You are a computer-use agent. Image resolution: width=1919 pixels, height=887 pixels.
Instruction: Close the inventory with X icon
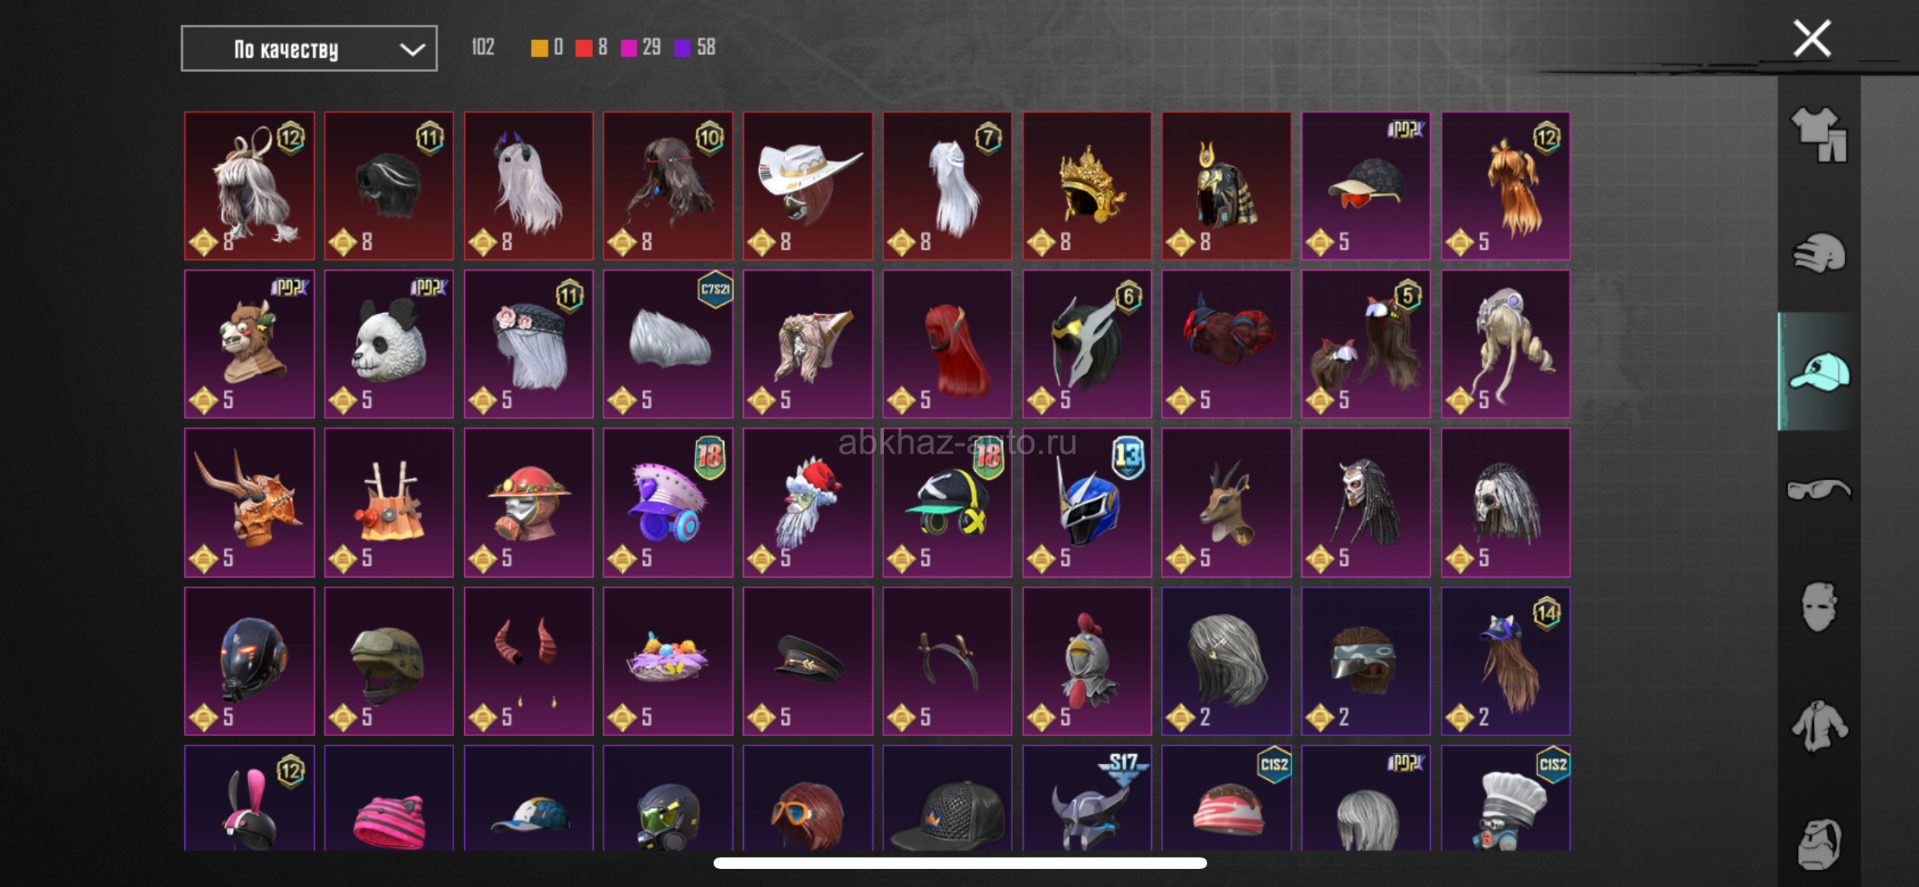point(1812,39)
